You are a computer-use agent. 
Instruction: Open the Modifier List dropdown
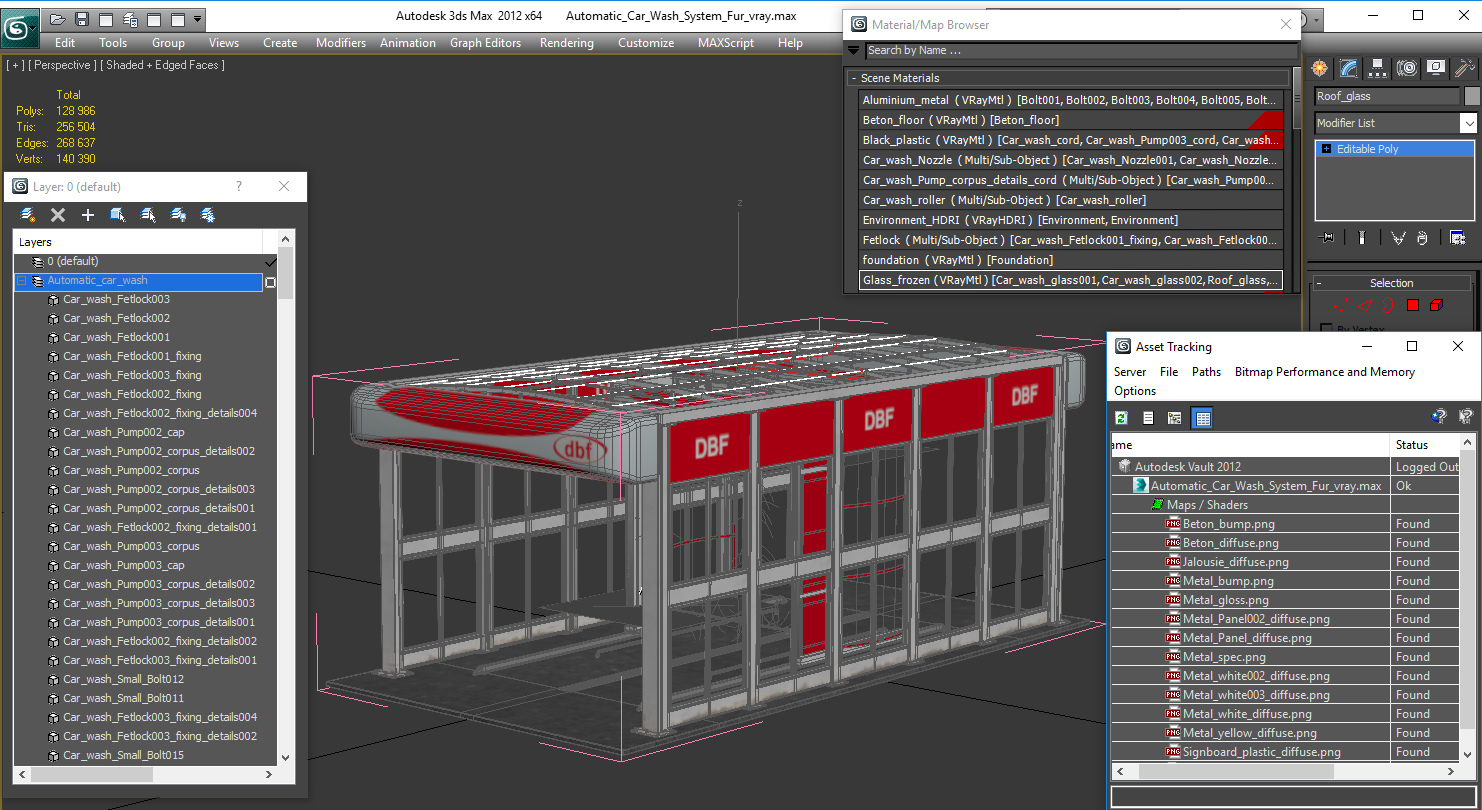coord(1468,123)
